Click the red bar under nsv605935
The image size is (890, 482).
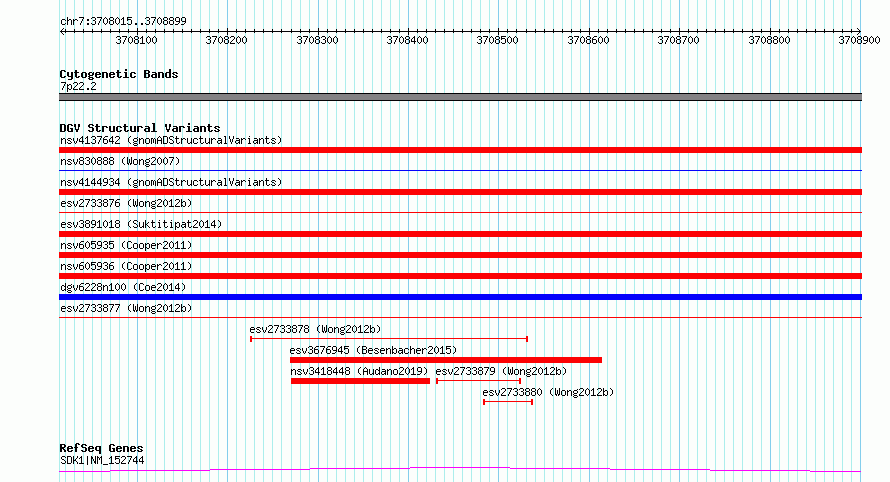[x=460, y=255]
